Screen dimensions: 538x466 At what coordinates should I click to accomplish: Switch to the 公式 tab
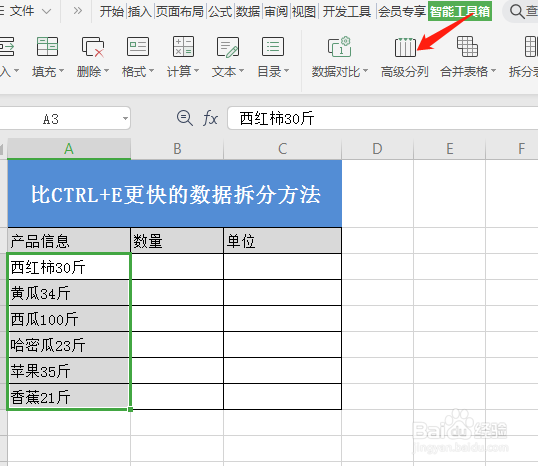pyautogui.click(x=220, y=12)
